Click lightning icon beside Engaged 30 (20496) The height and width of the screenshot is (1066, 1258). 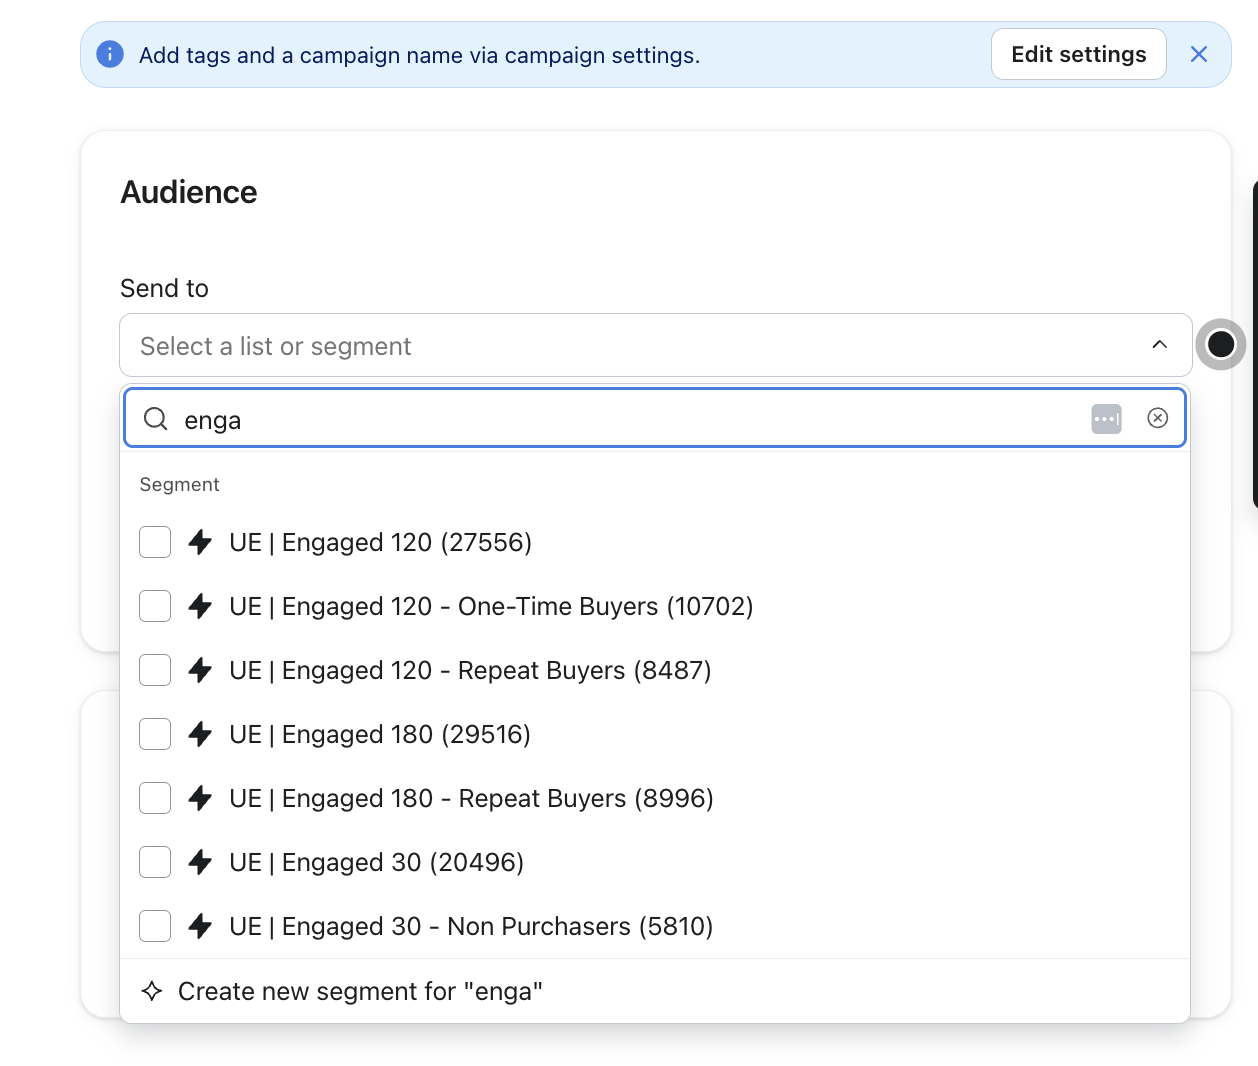click(x=200, y=862)
